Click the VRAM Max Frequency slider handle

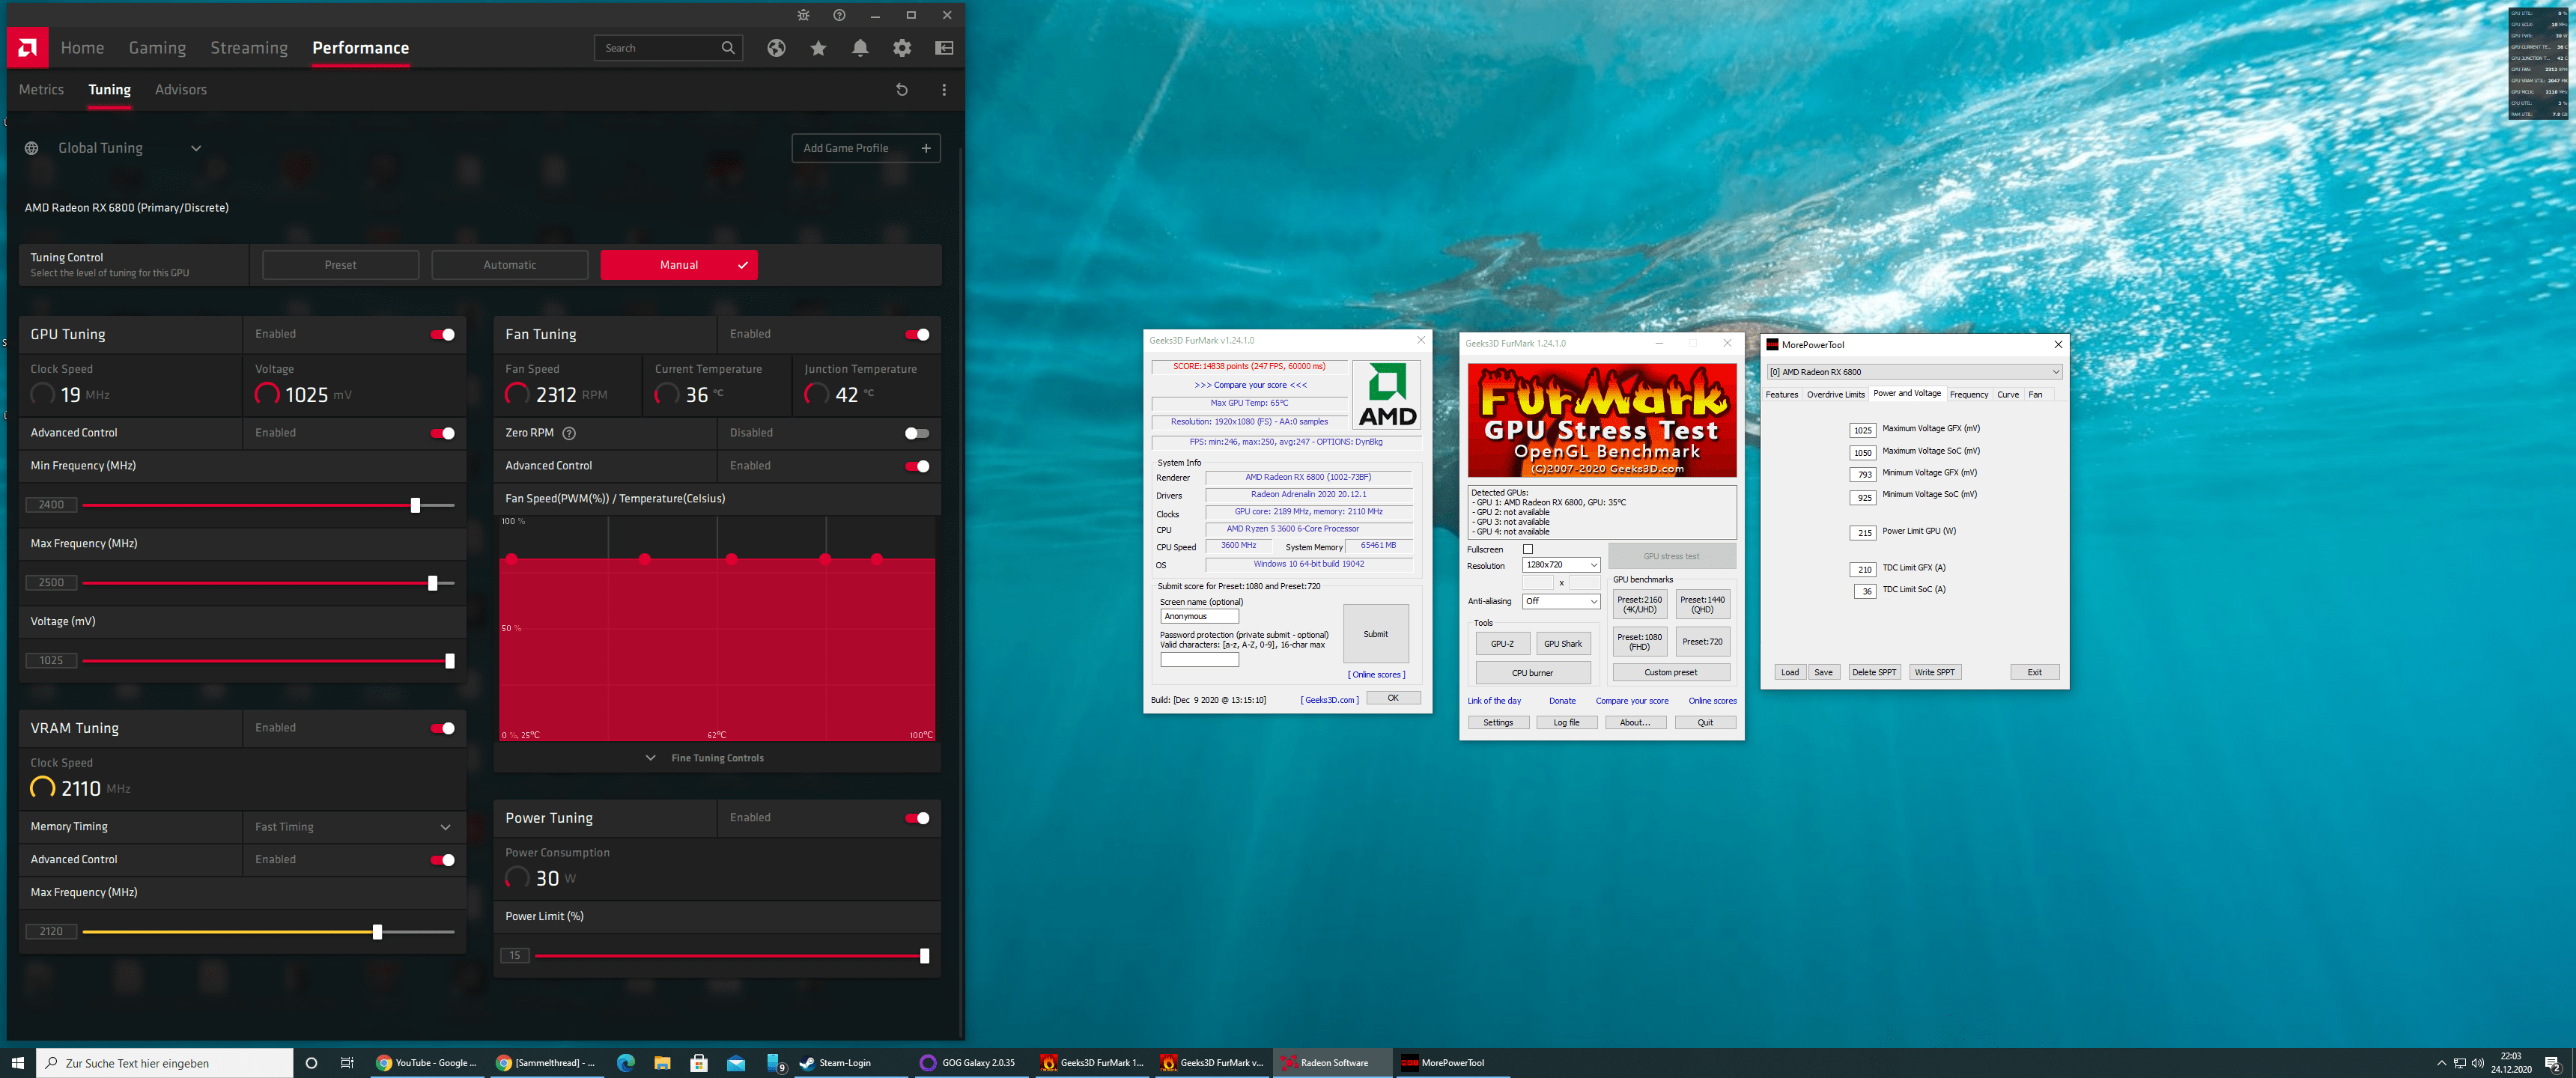click(x=377, y=932)
